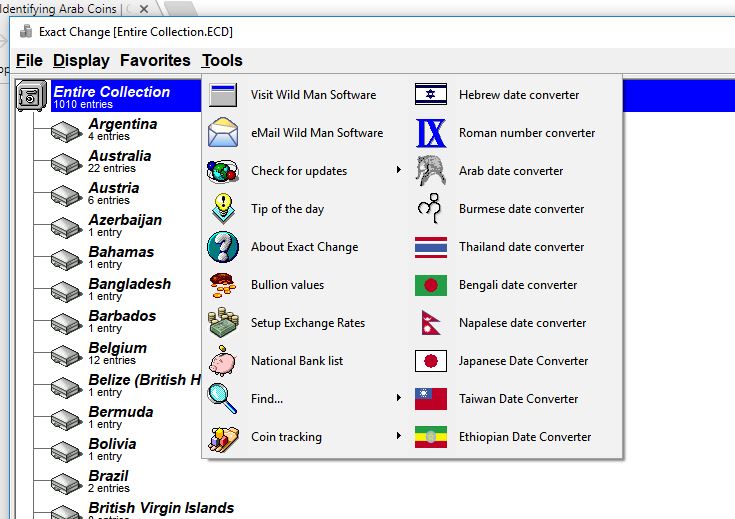
Task: Click the Bangladesh flag Bengali converter icon
Action: tap(431, 285)
